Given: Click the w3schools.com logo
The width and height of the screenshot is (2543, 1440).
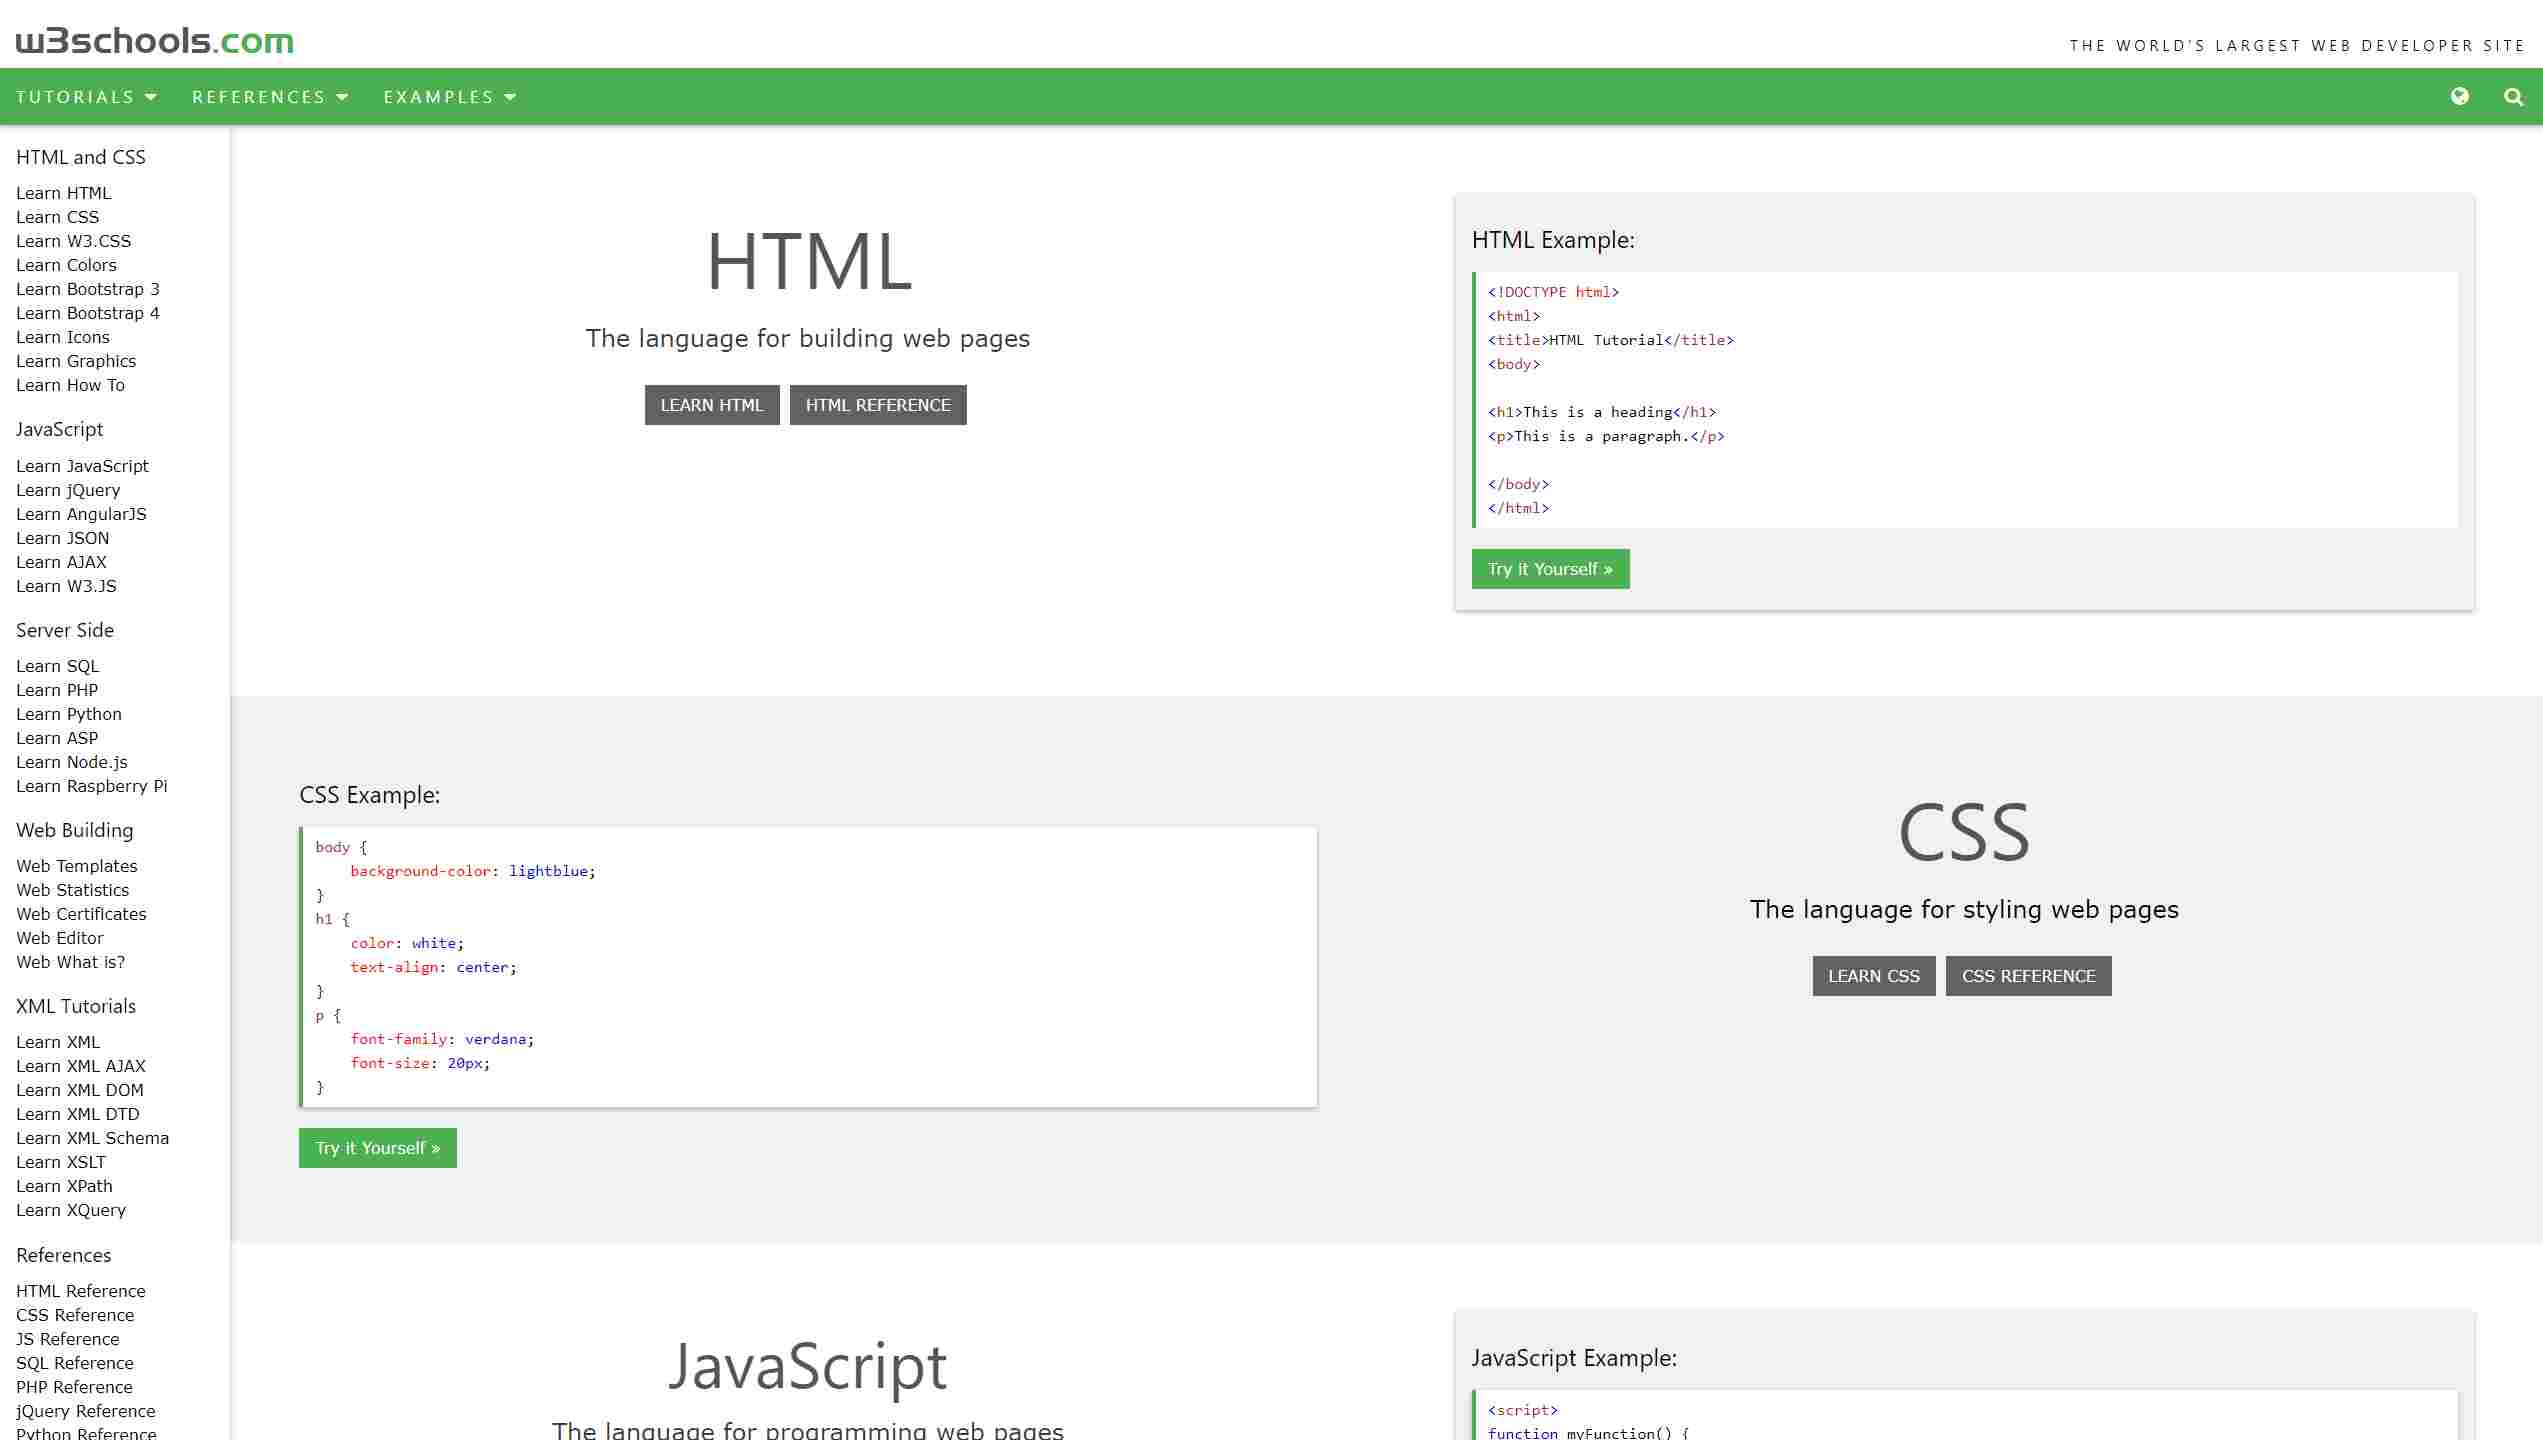Looking at the screenshot, I should [x=155, y=40].
